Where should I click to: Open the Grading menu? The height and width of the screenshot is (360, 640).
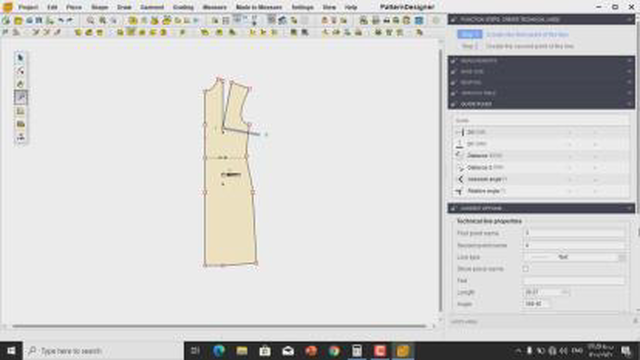183,7
